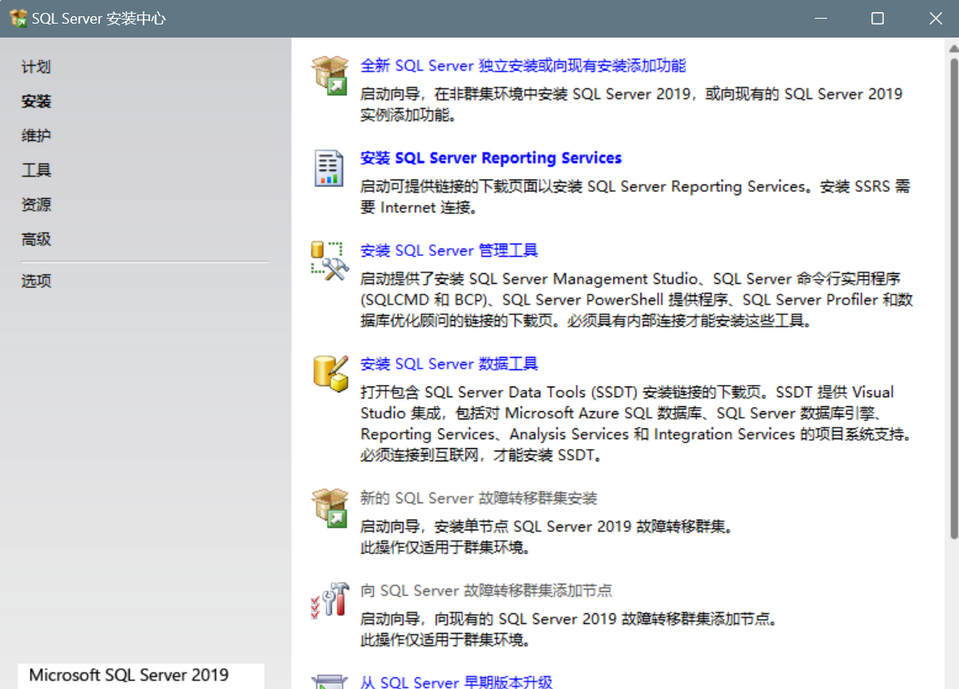The width and height of the screenshot is (959, 689).
Task: Click the new standalone installation box icon
Action: coord(330,75)
